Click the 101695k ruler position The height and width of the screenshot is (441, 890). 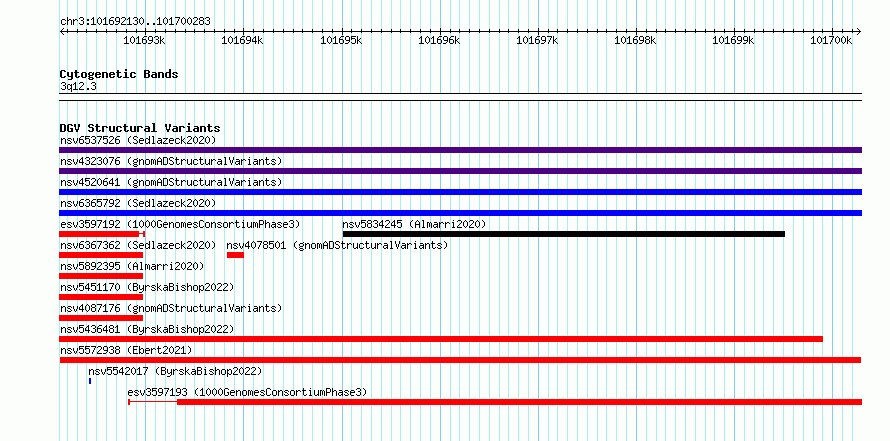pyautogui.click(x=341, y=40)
